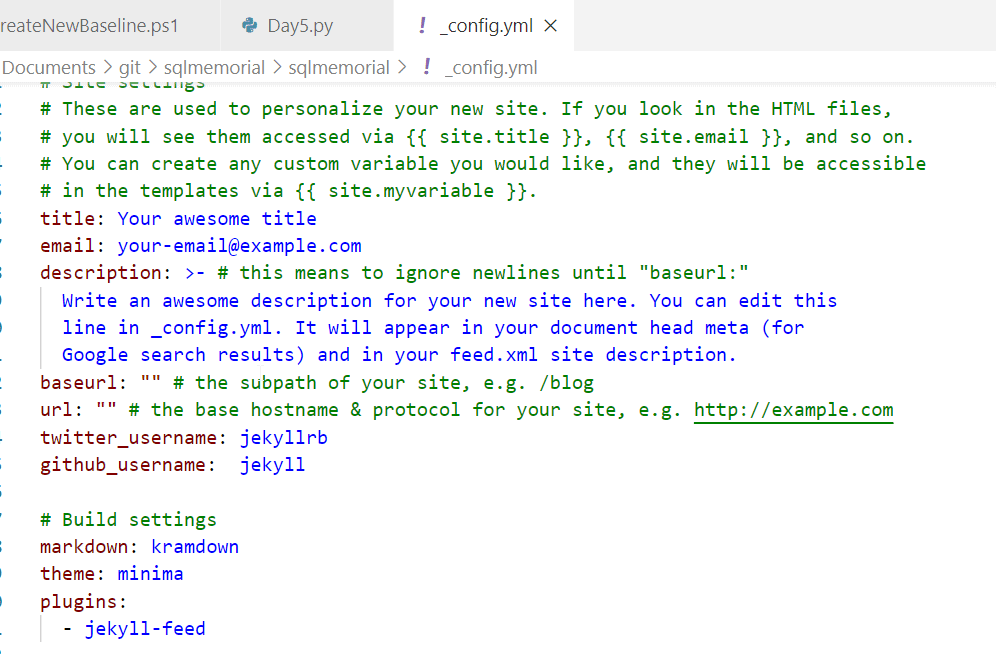The image size is (996, 654).
Task: Close the _config.yml tab
Action: pos(551,26)
